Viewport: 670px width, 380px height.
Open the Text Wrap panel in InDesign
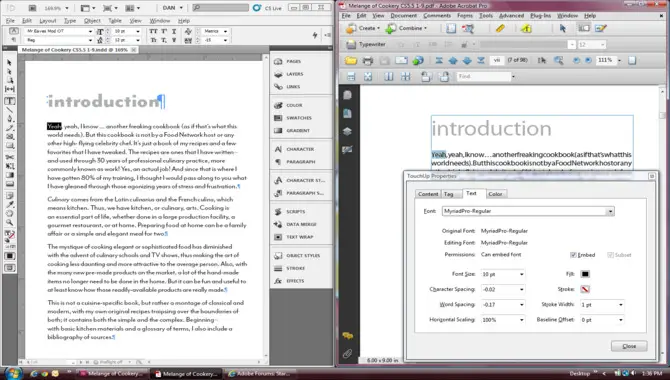(x=301, y=237)
